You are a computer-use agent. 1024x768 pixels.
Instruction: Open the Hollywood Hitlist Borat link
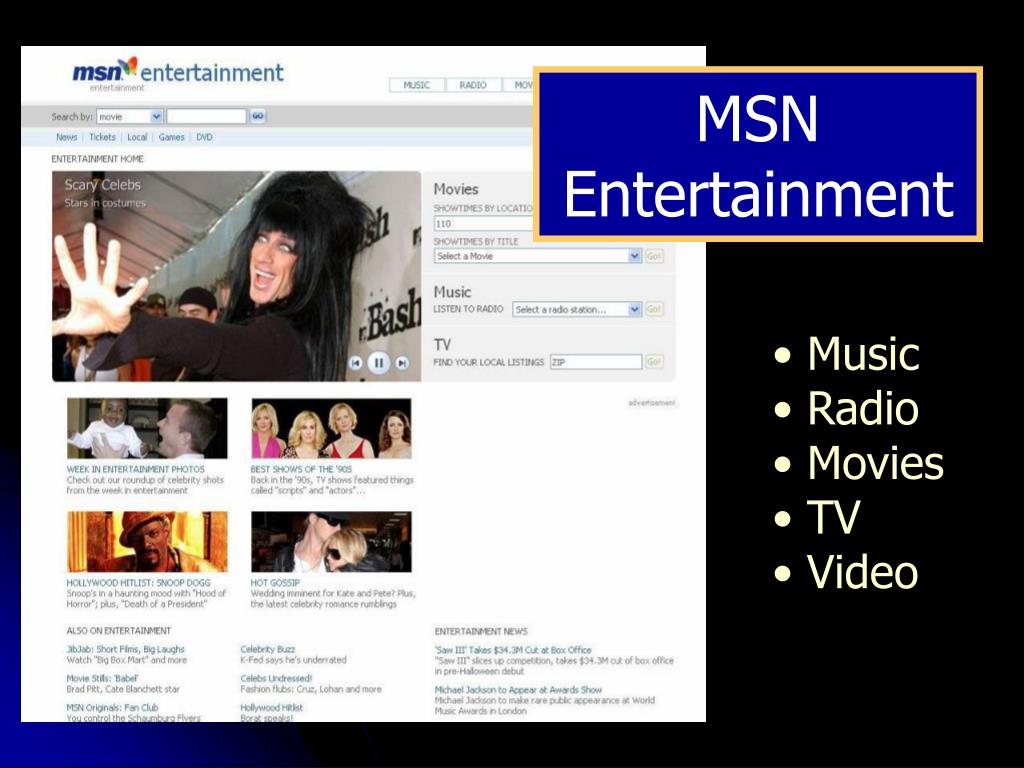[272, 707]
